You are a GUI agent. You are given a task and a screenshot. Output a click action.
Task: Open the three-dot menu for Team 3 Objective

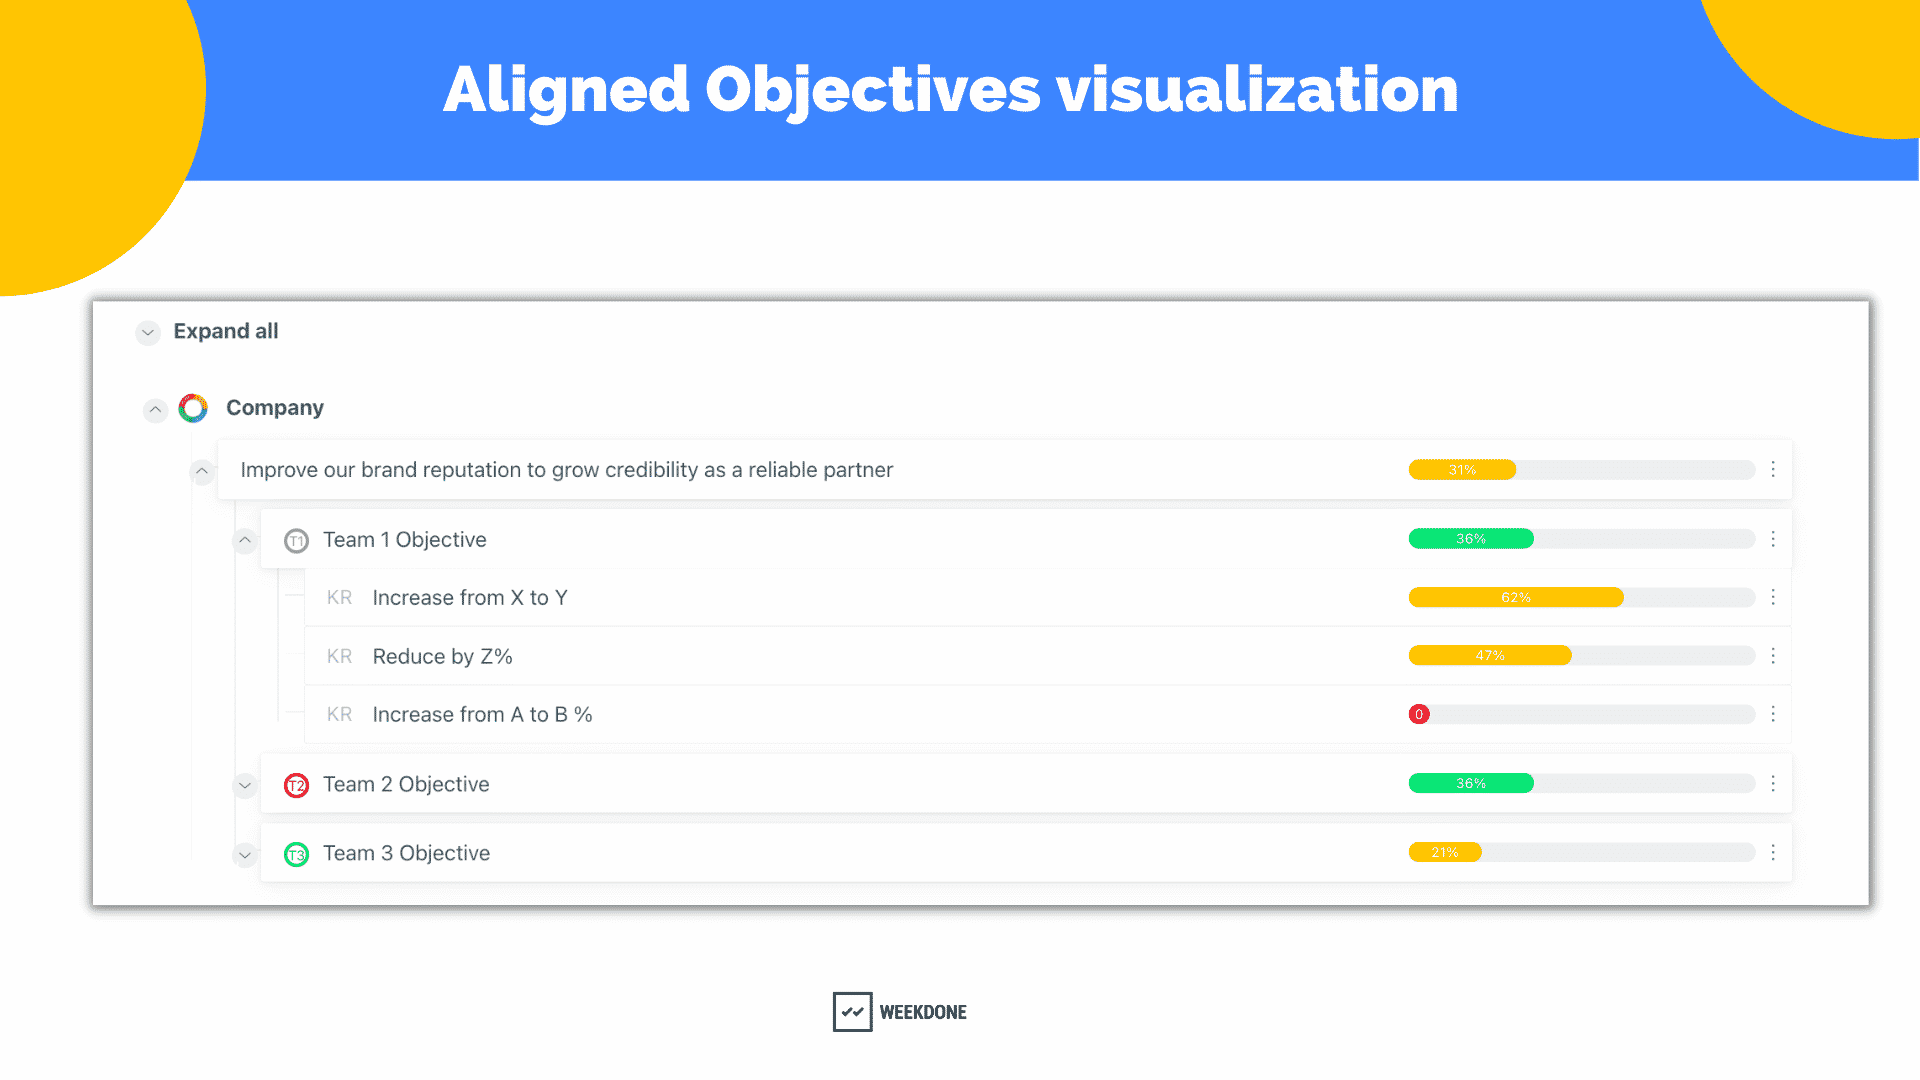click(x=1773, y=853)
